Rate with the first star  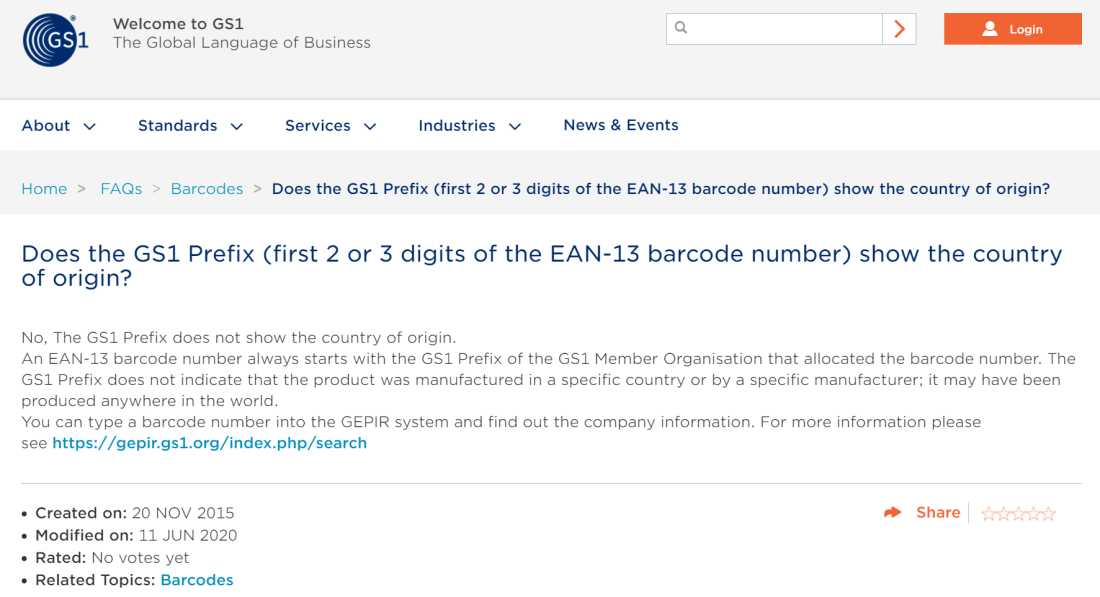pyautogui.click(x=988, y=514)
